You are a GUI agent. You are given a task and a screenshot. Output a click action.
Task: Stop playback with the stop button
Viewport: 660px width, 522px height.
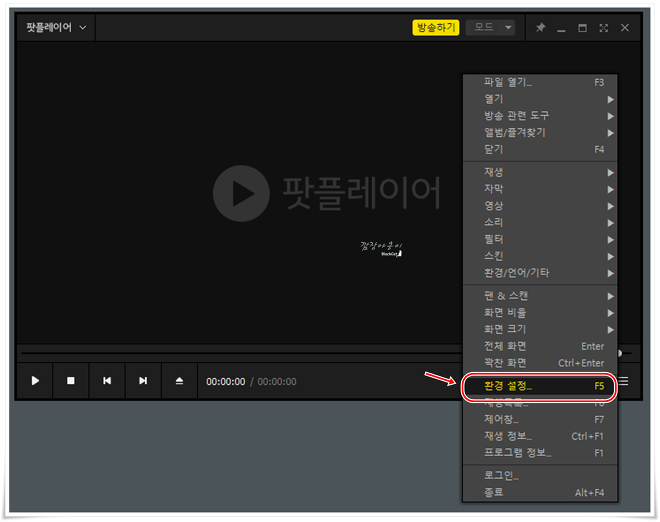pyautogui.click(x=71, y=381)
